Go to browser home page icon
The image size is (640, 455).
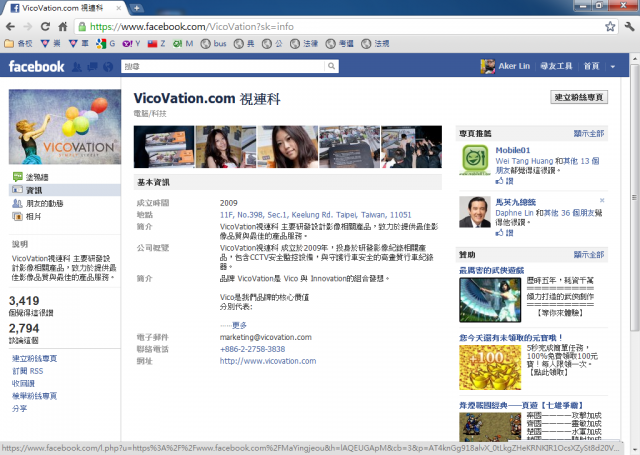62,27
